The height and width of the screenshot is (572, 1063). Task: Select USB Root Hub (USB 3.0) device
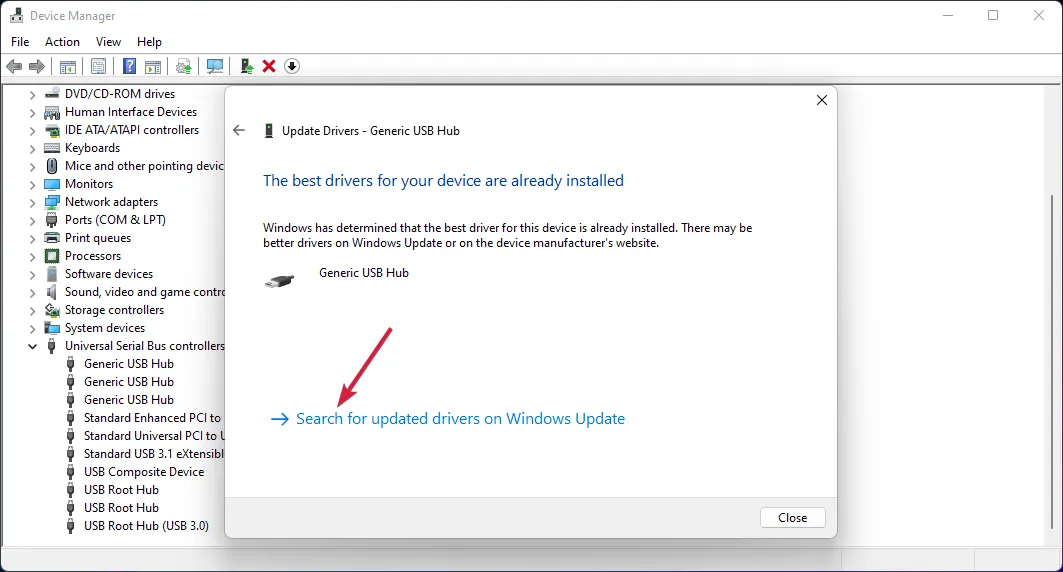click(146, 526)
